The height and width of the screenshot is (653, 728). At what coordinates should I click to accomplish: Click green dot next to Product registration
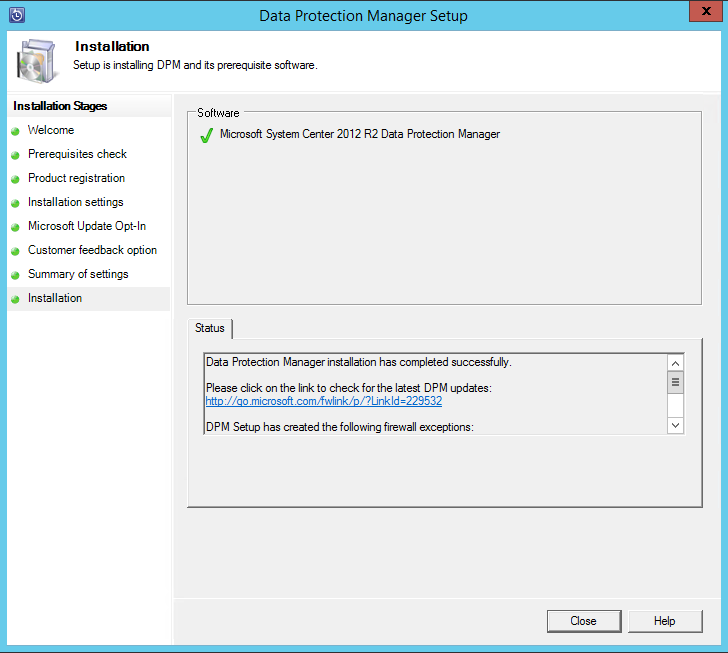[x=15, y=179]
